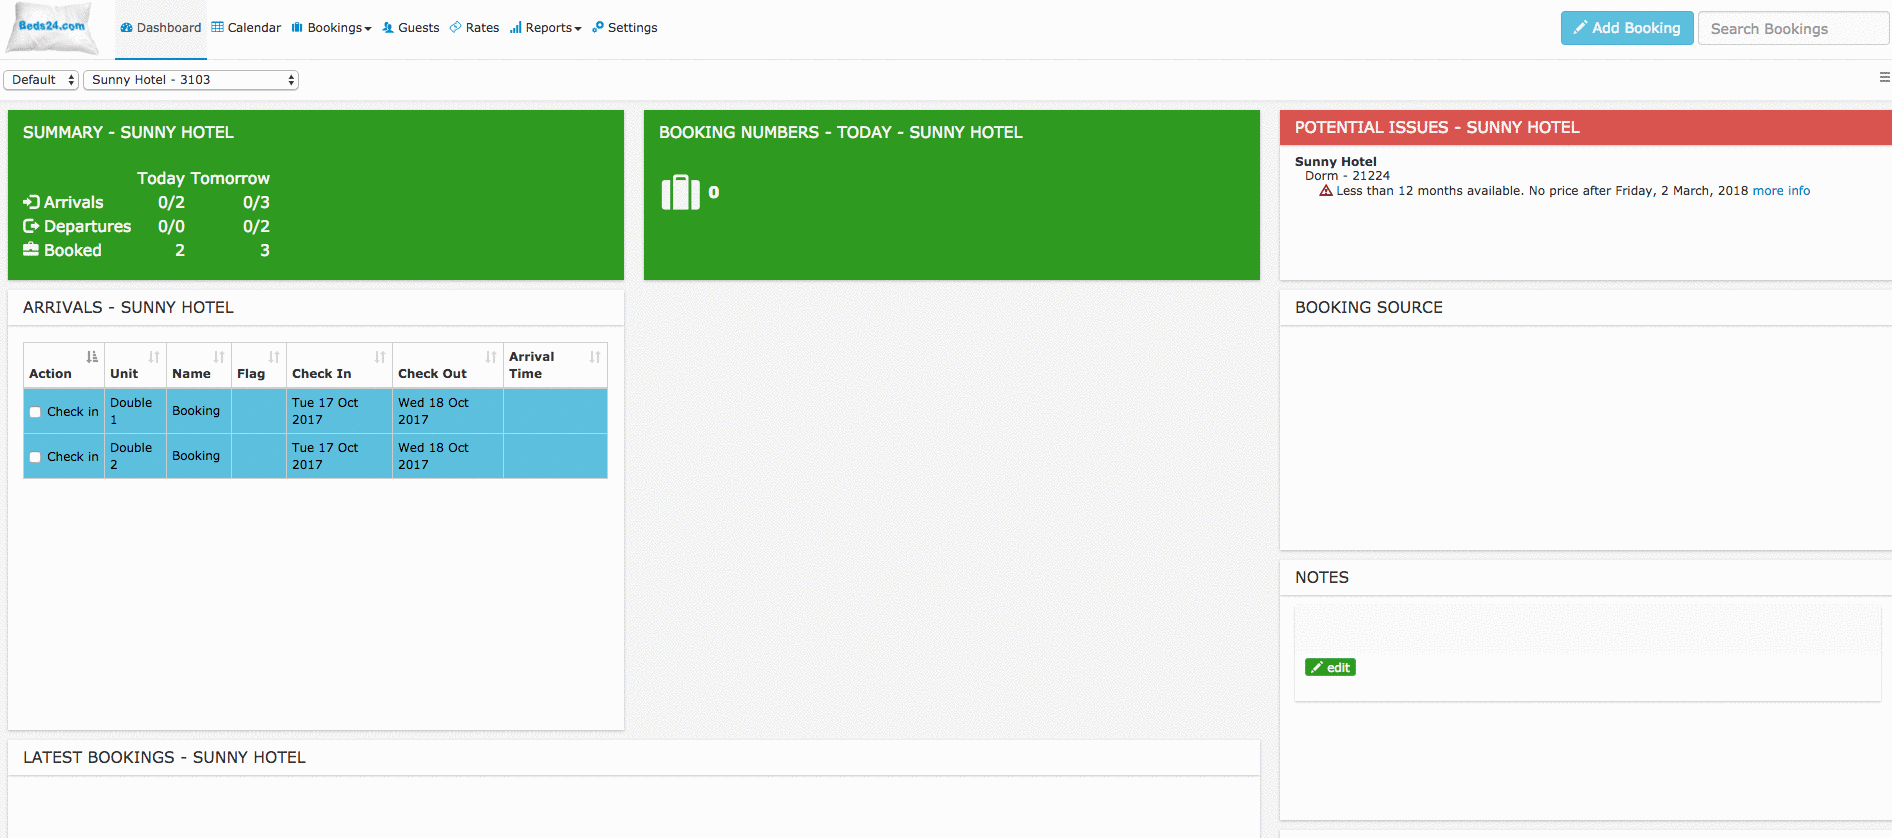
Task: Go to the Dashboard tab
Action: point(161,28)
